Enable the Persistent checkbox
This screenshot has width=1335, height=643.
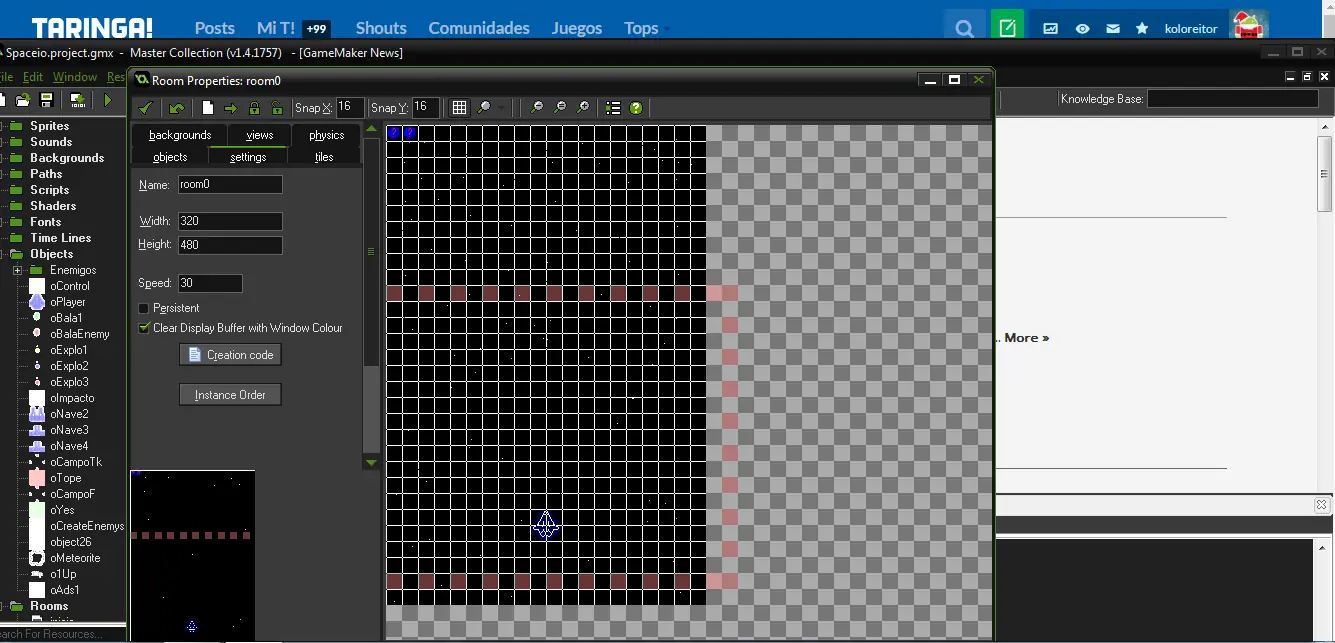(143, 308)
